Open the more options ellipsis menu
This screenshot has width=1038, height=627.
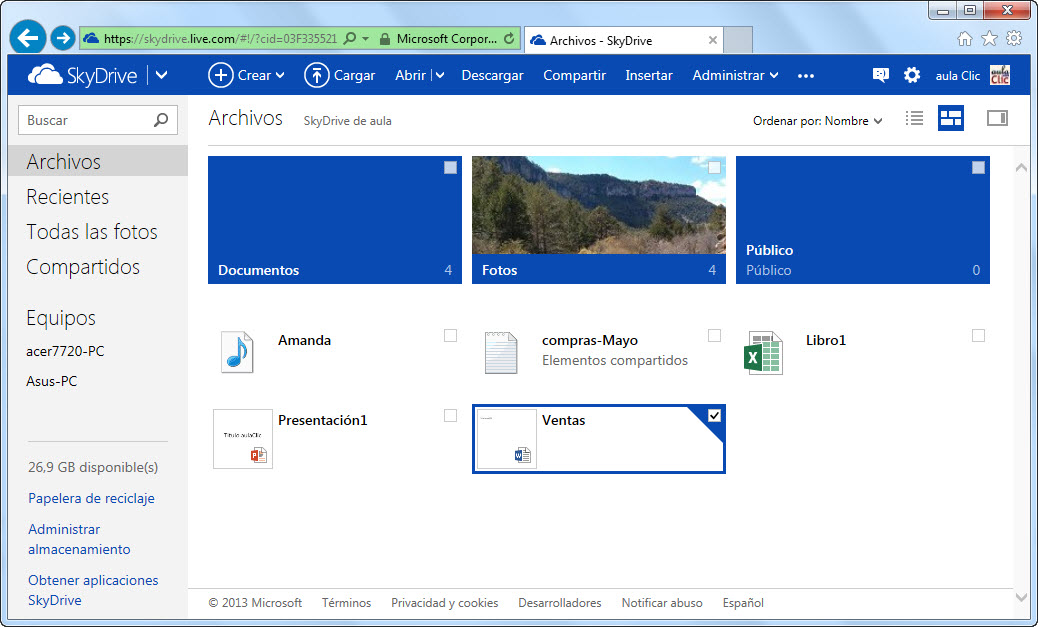[x=806, y=75]
